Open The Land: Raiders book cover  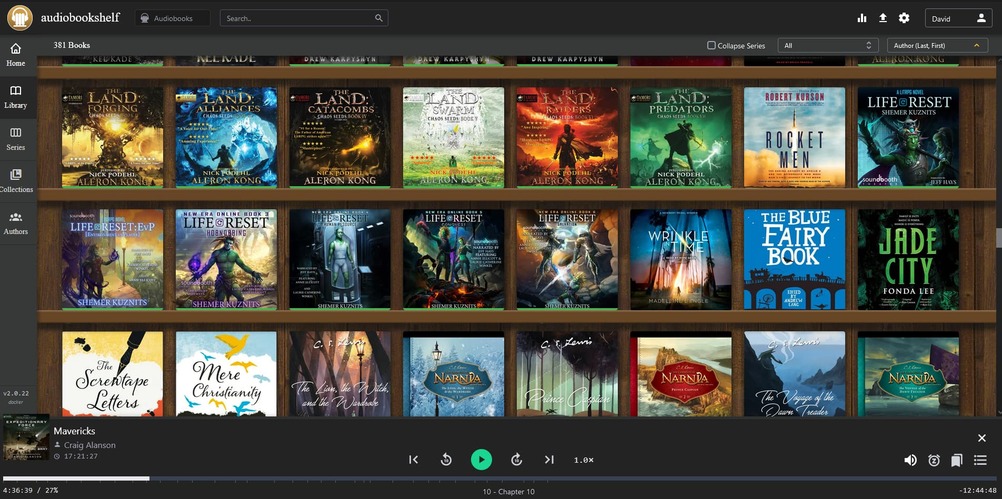(x=567, y=137)
